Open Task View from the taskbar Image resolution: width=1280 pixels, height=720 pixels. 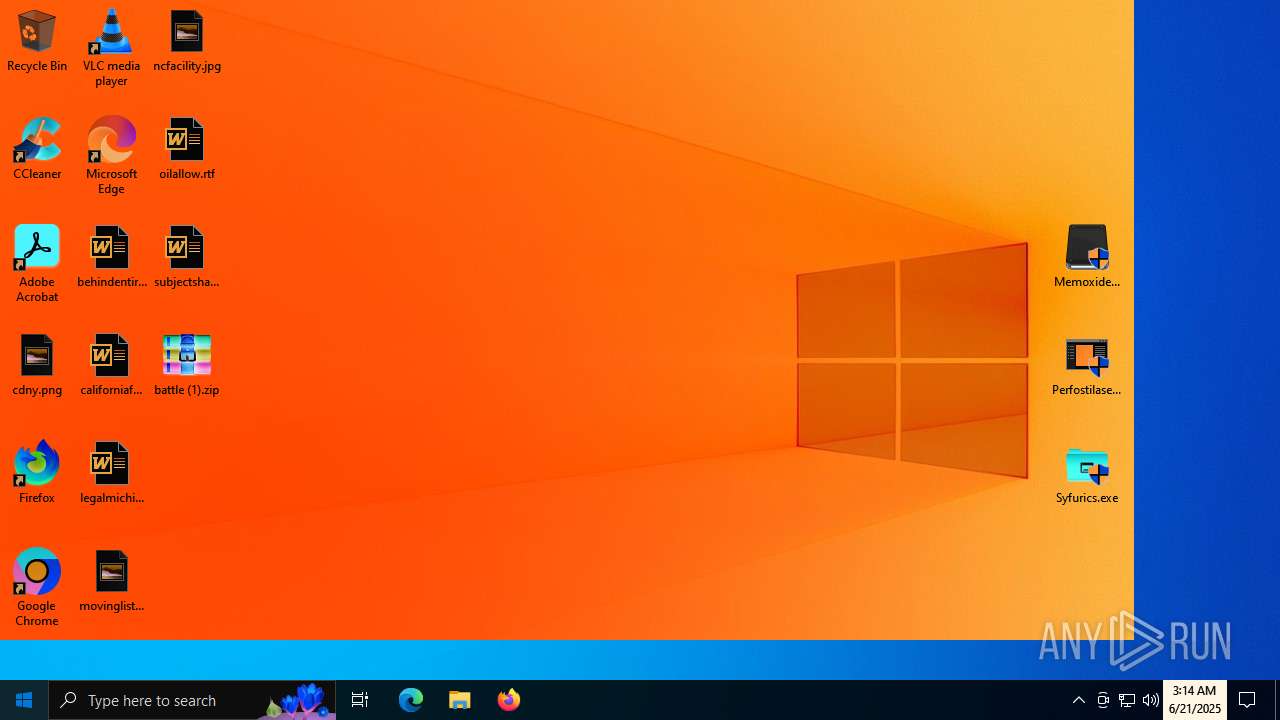360,700
